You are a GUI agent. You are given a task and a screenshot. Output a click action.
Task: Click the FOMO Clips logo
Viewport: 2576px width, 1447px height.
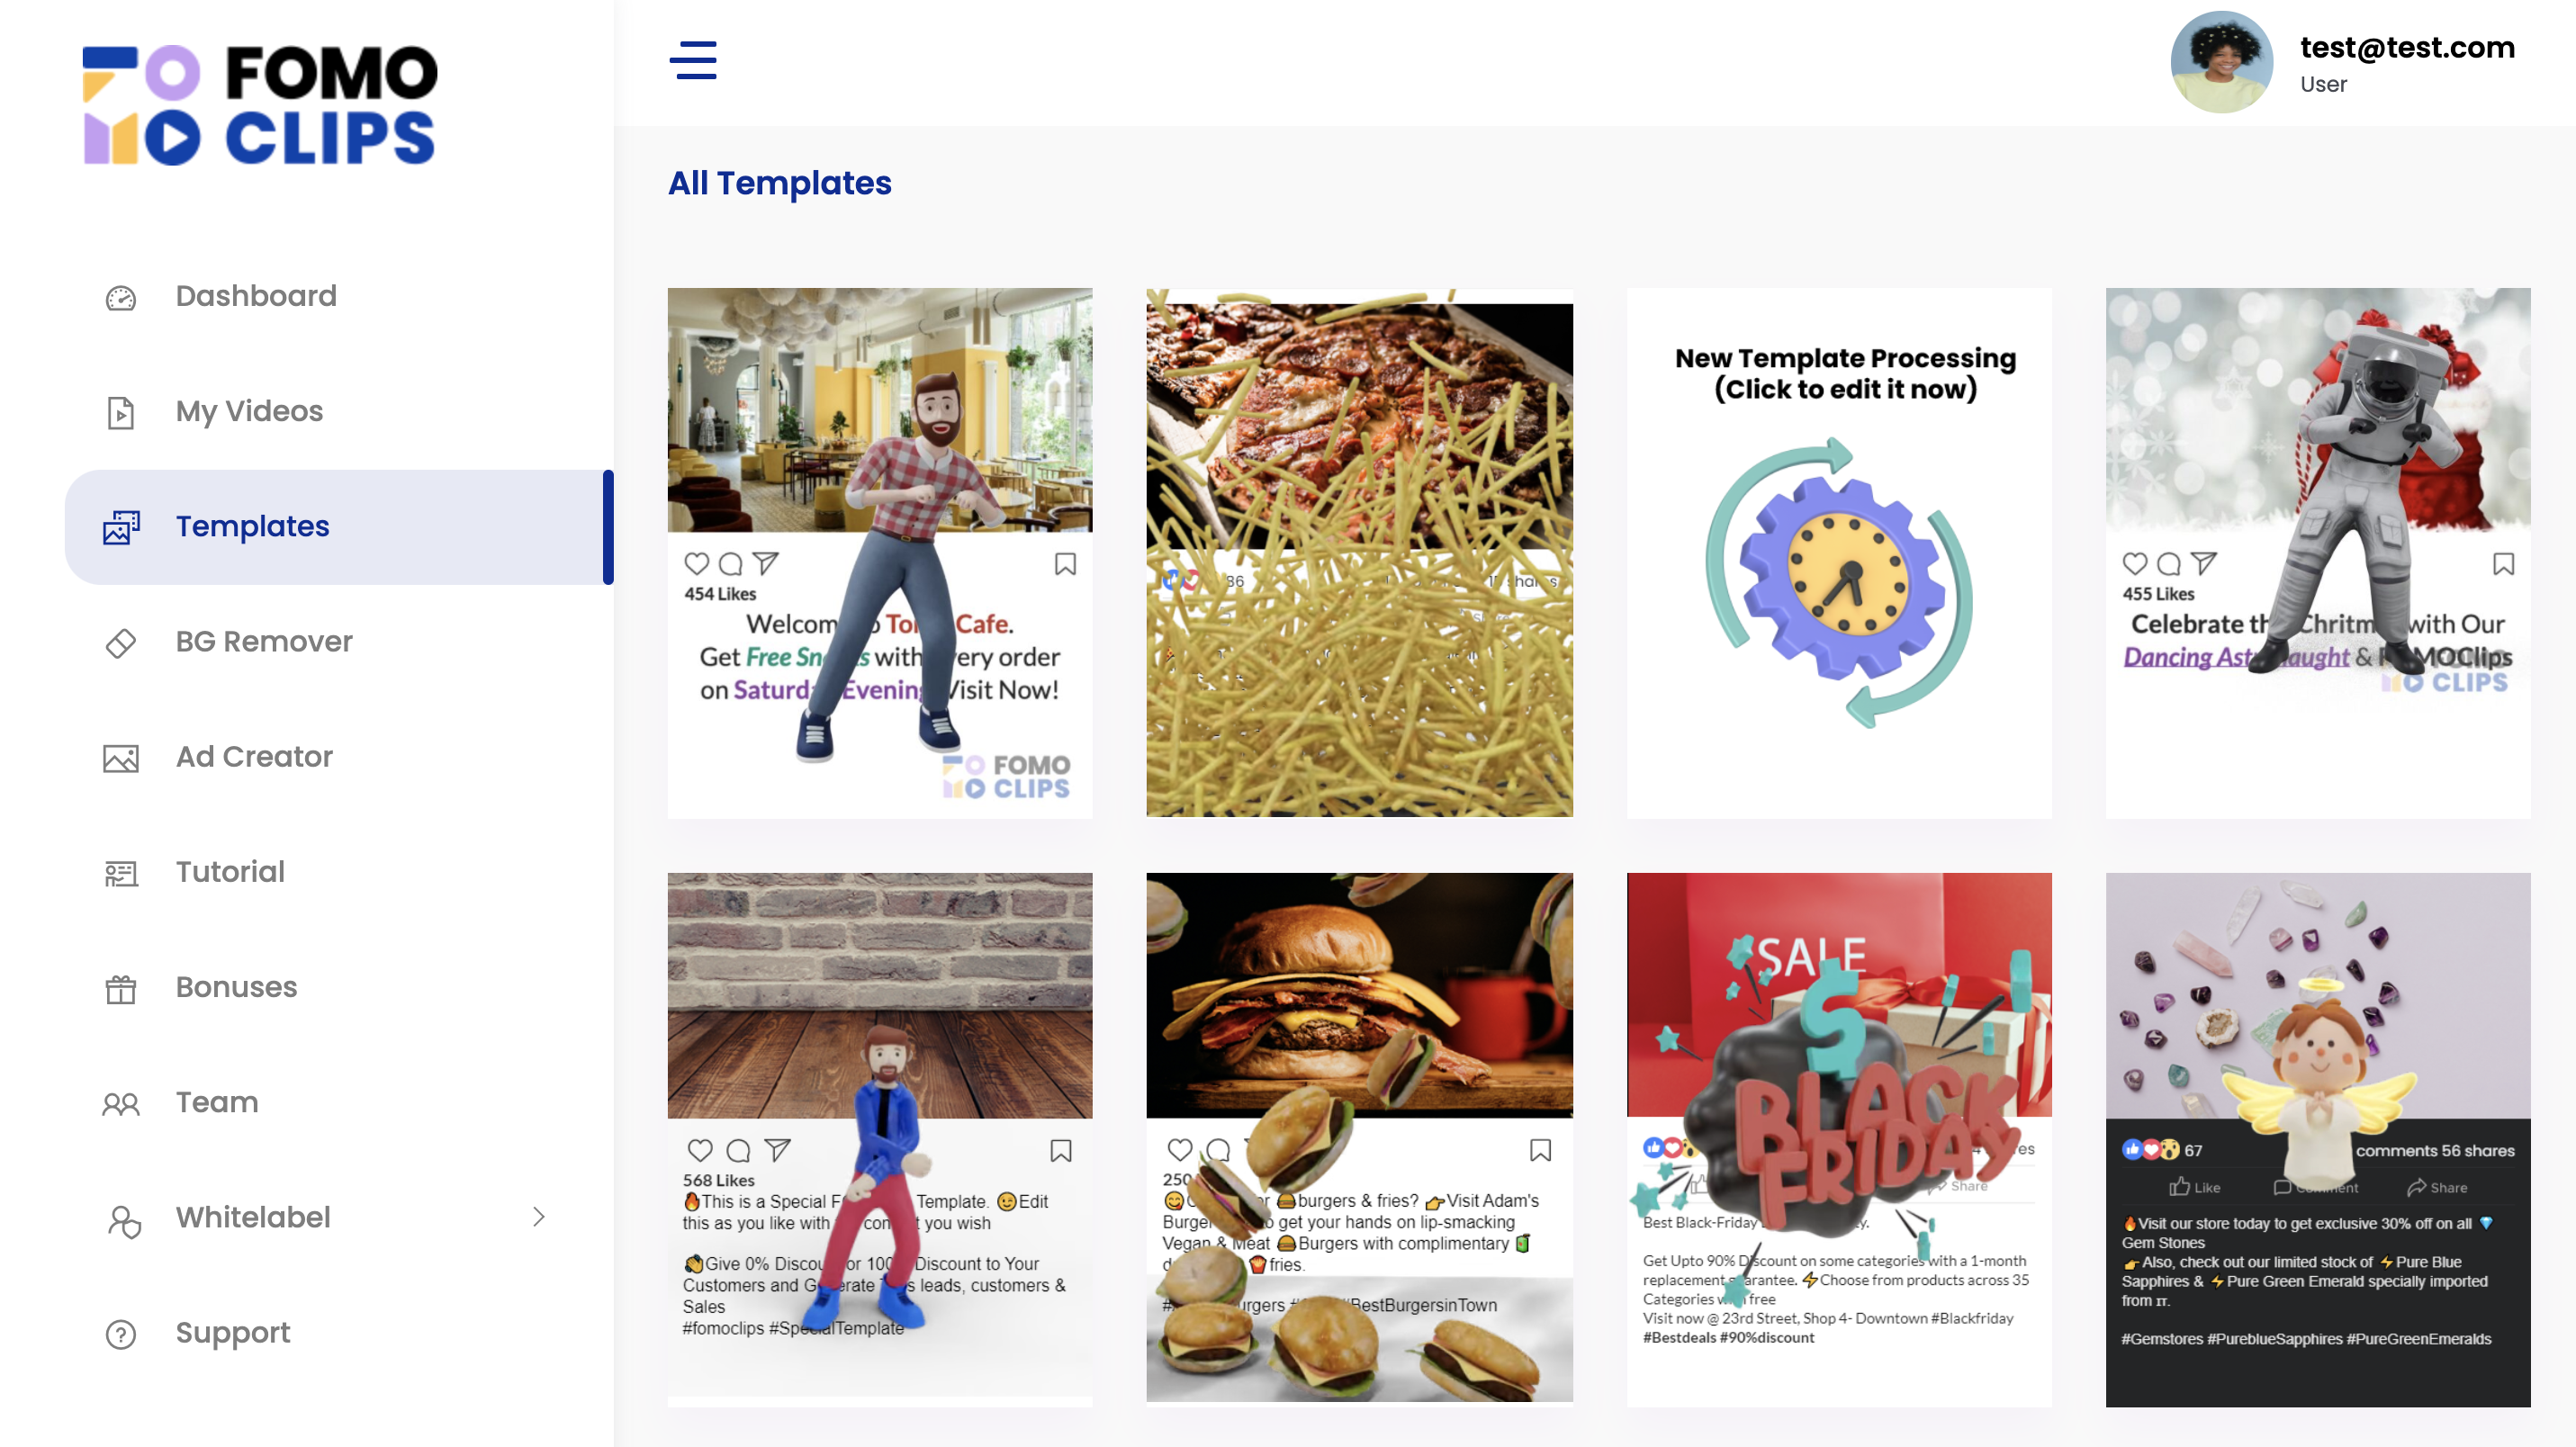click(260, 105)
